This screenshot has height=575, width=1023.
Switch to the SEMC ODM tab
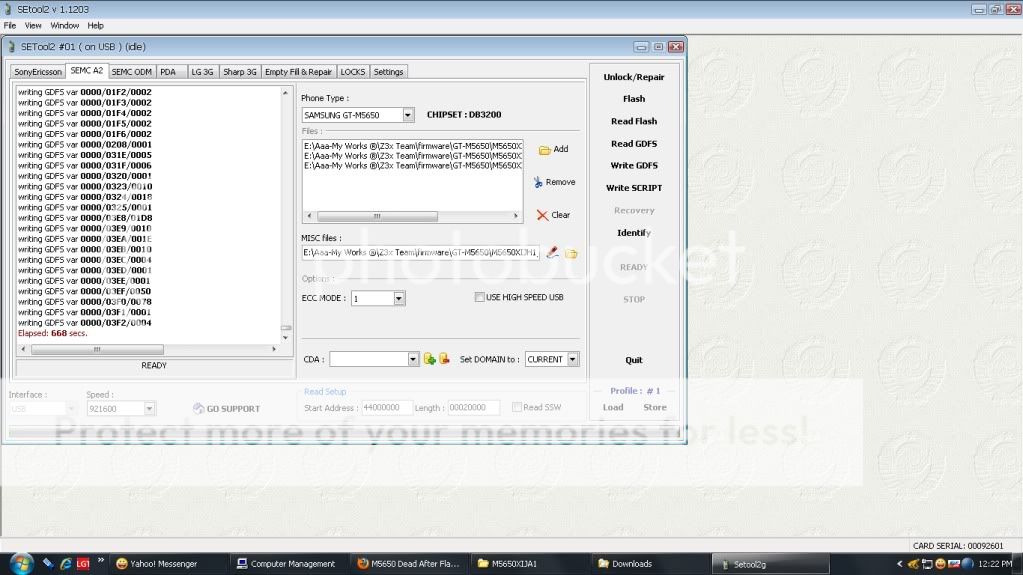131,72
